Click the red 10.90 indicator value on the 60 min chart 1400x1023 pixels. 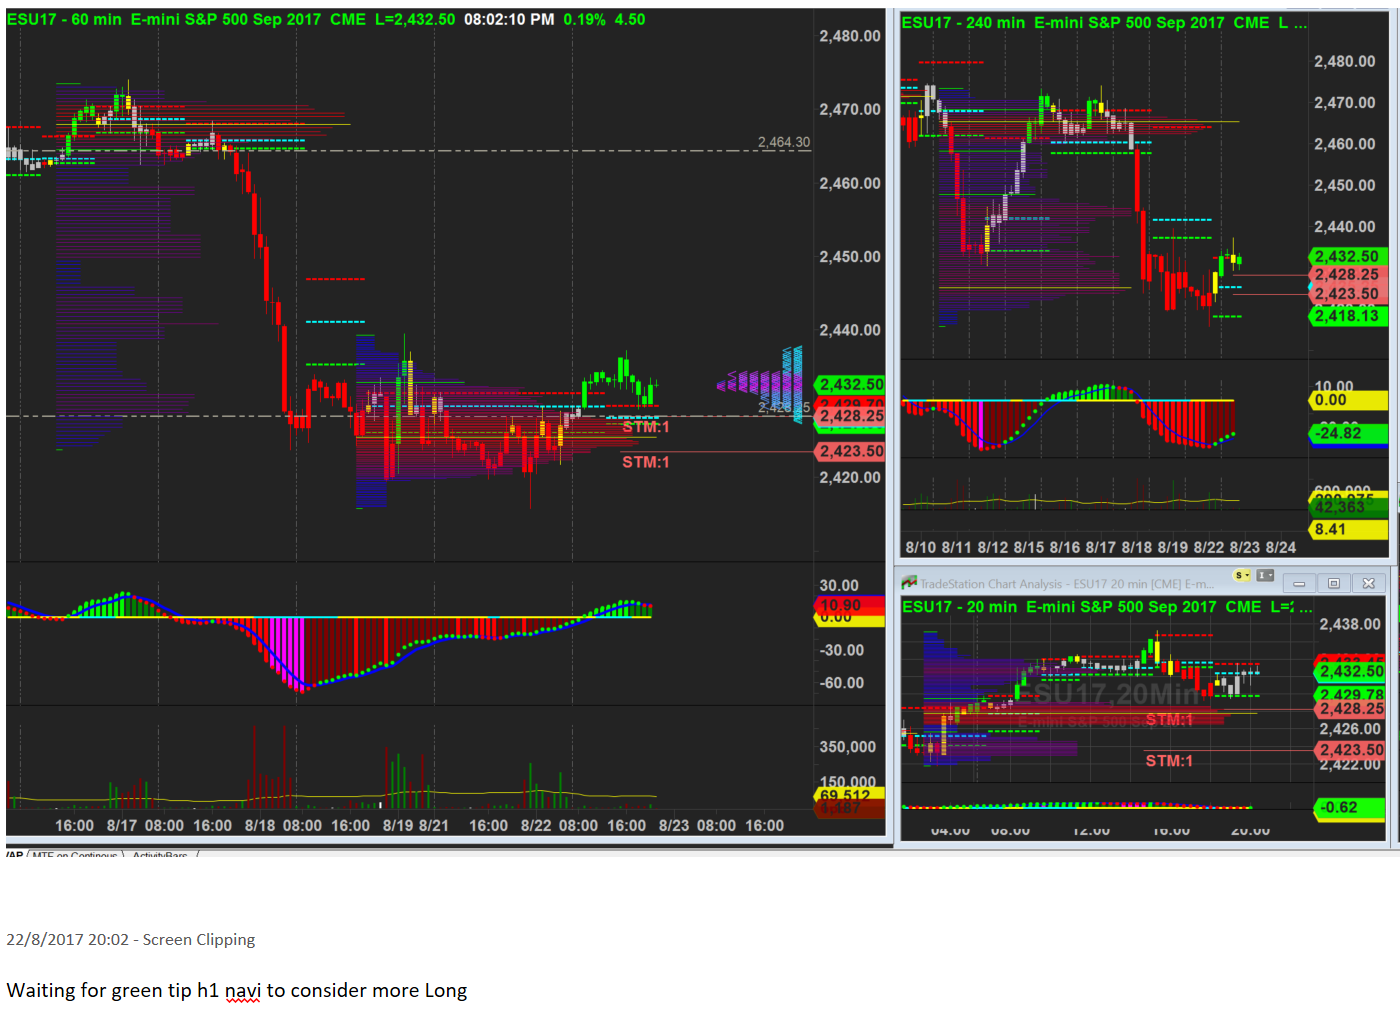point(850,605)
